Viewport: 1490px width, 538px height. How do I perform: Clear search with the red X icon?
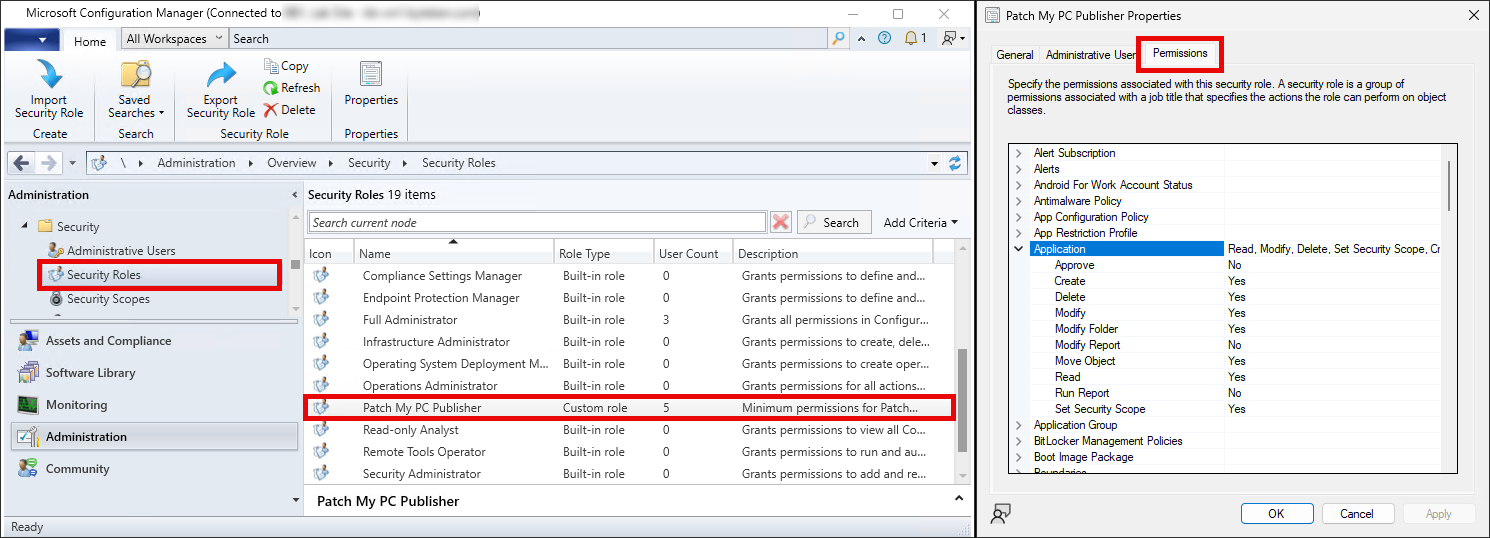(781, 222)
